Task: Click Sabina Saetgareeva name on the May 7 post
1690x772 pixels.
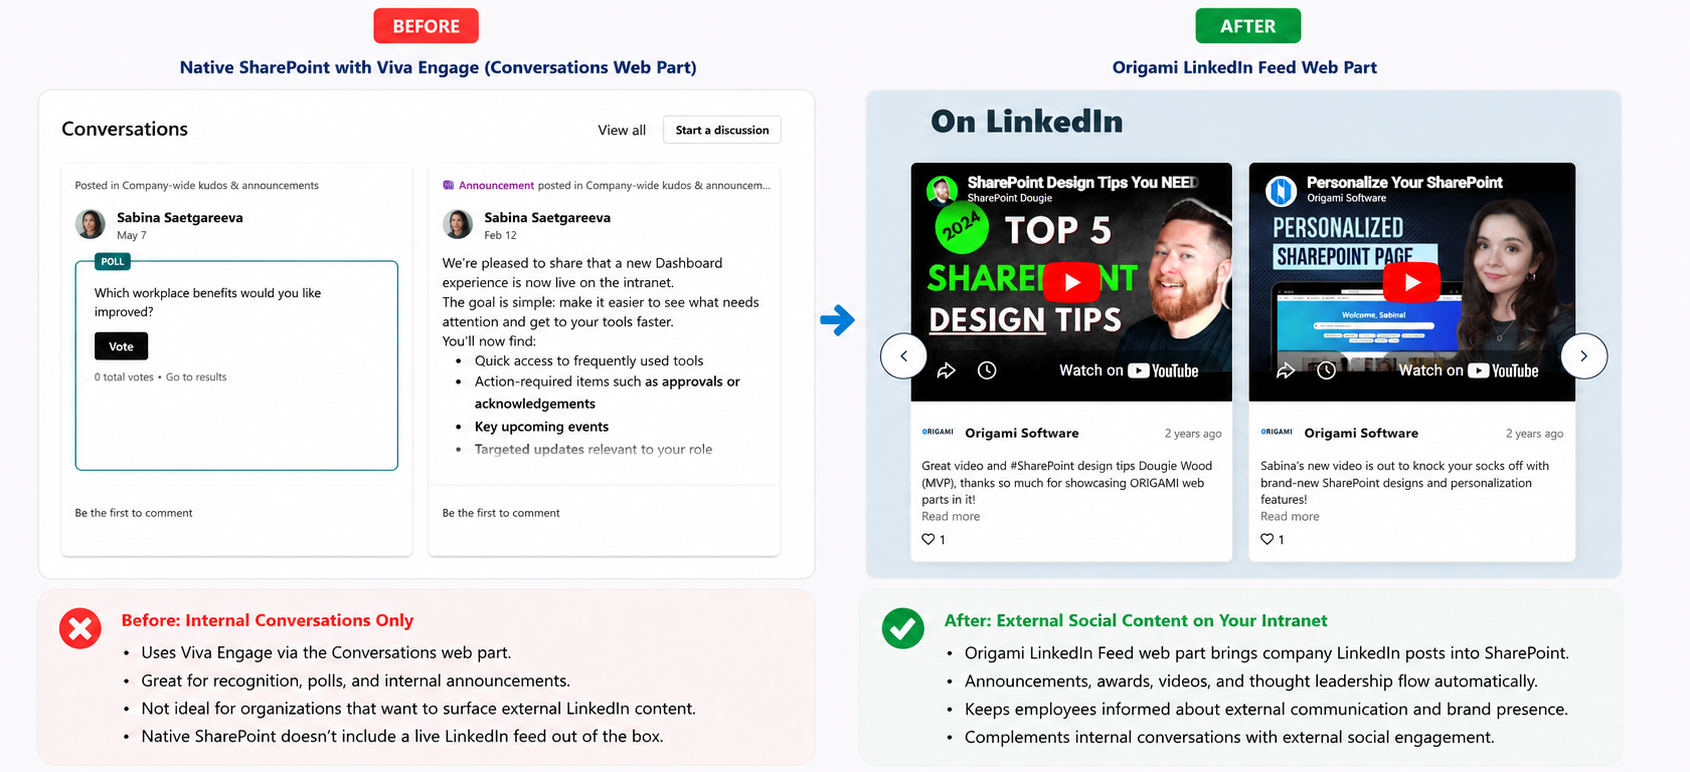Action: pyautogui.click(x=180, y=217)
